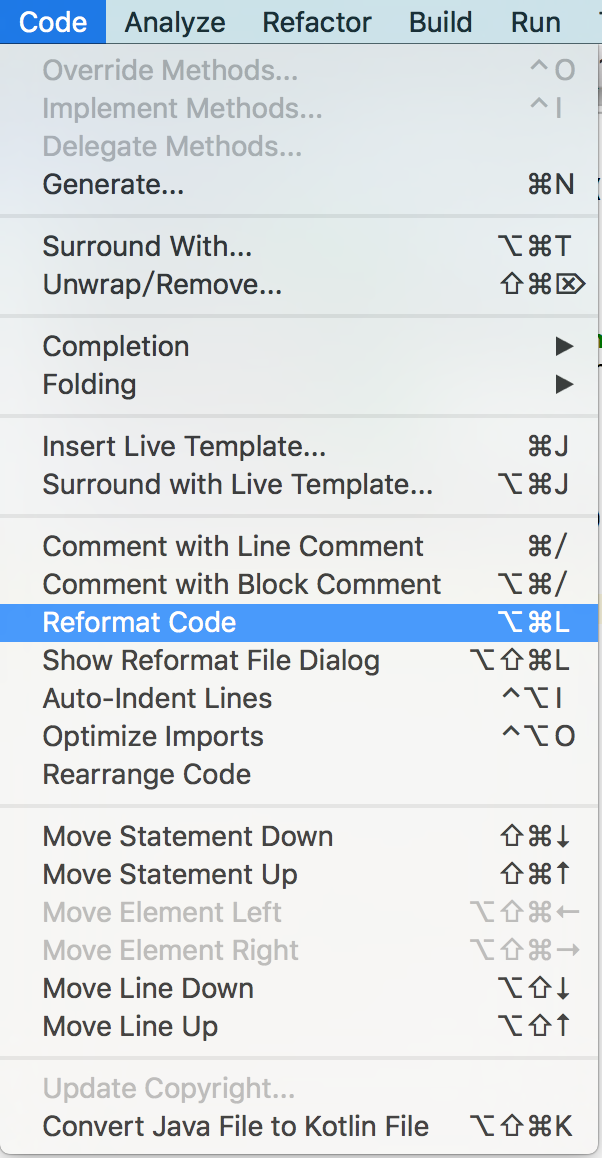Open Show Reformat File Dialog
The height and width of the screenshot is (1158, 602).
[211, 660]
